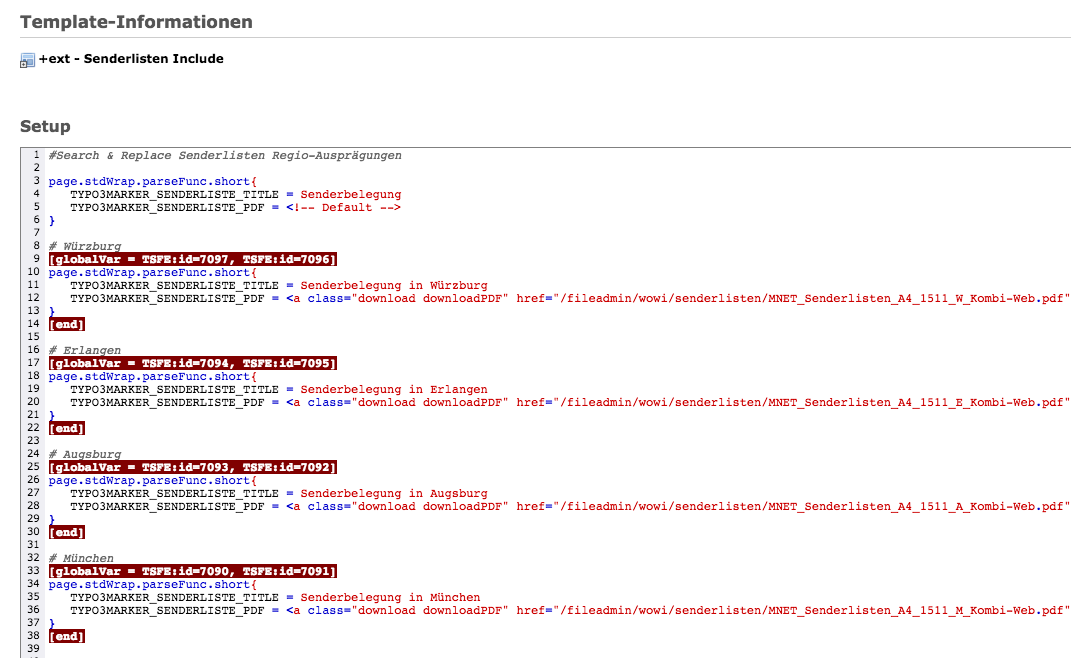Click 'page.stdWrap.parseFunc.short{' on line 34

(153, 584)
